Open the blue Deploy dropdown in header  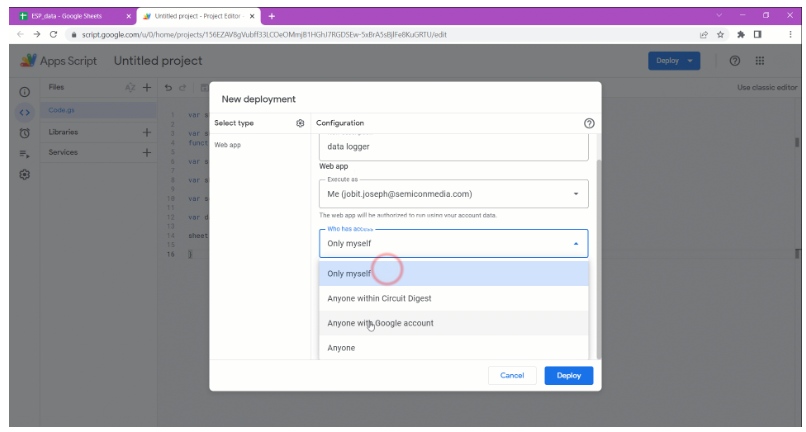coord(674,60)
